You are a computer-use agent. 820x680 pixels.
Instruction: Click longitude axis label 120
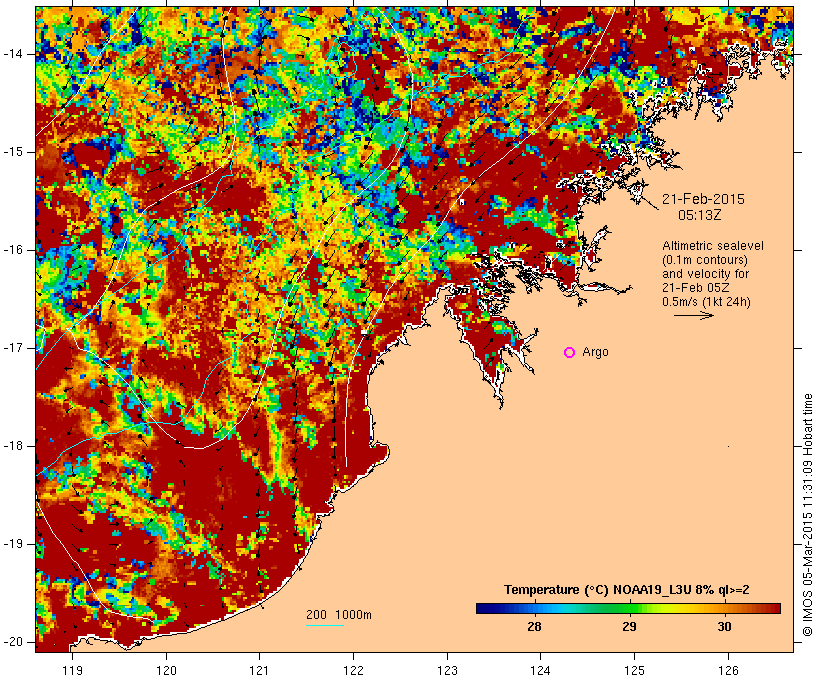[x=166, y=671]
